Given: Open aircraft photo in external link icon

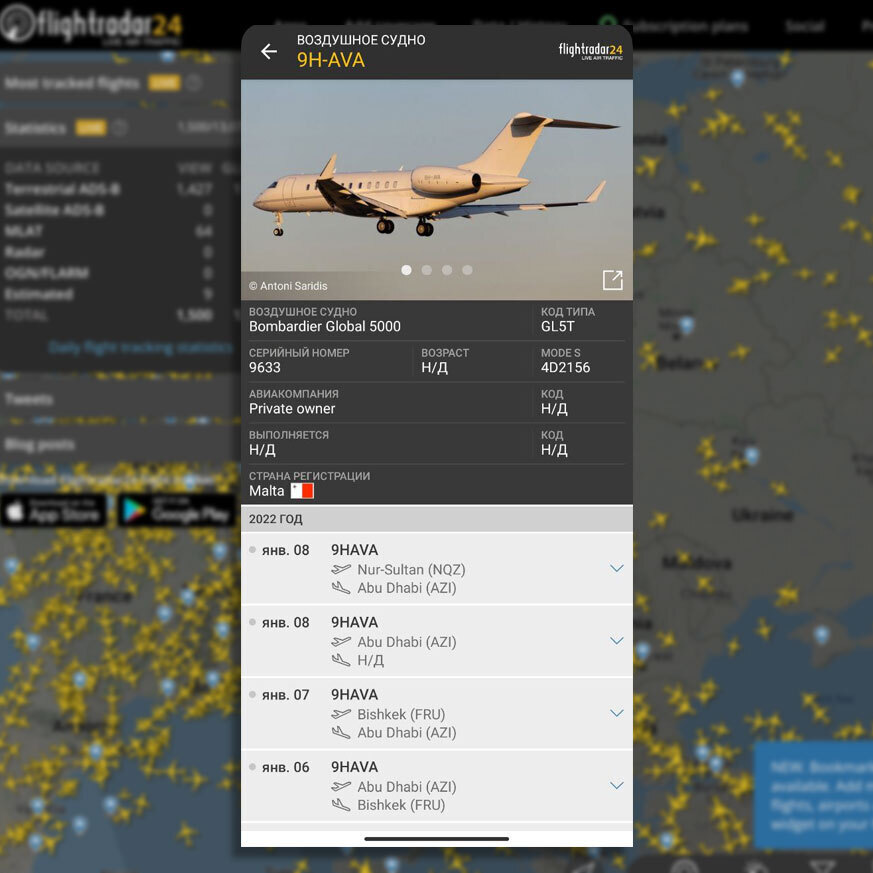Looking at the screenshot, I should [612, 280].
